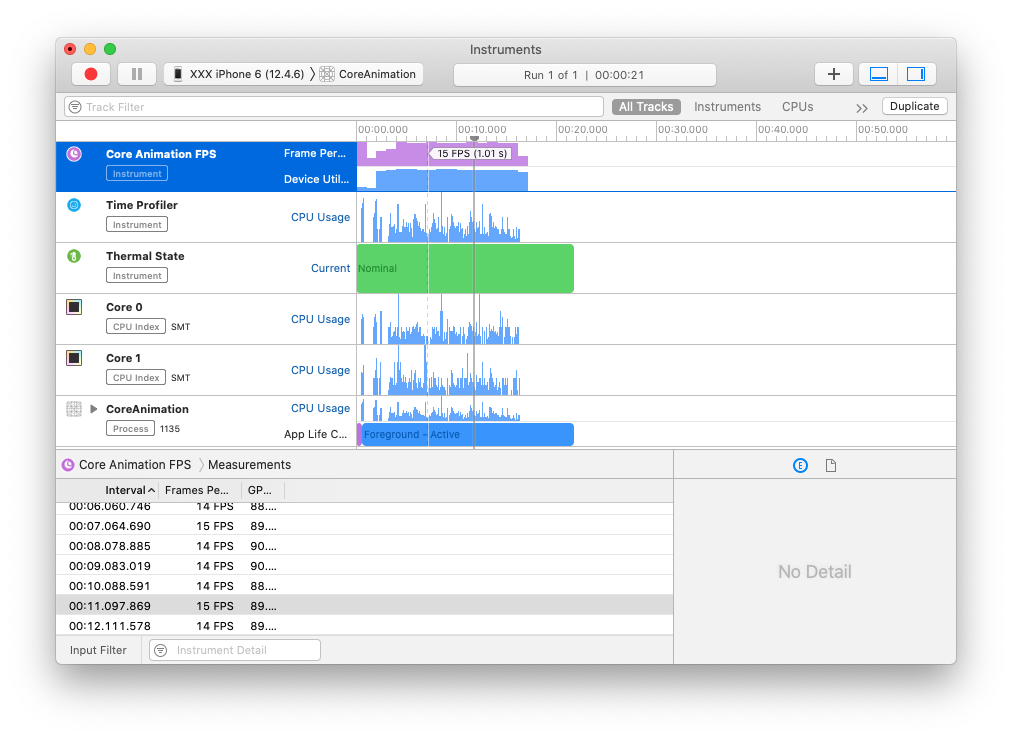
Task: Toggle the bottom detail pane view
Action: (x=878, y=74)
